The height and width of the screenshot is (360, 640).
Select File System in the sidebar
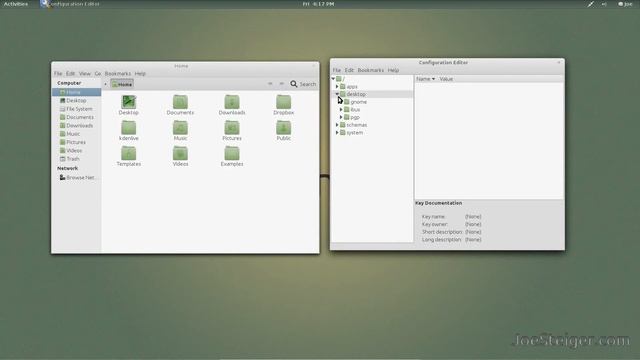76,109
